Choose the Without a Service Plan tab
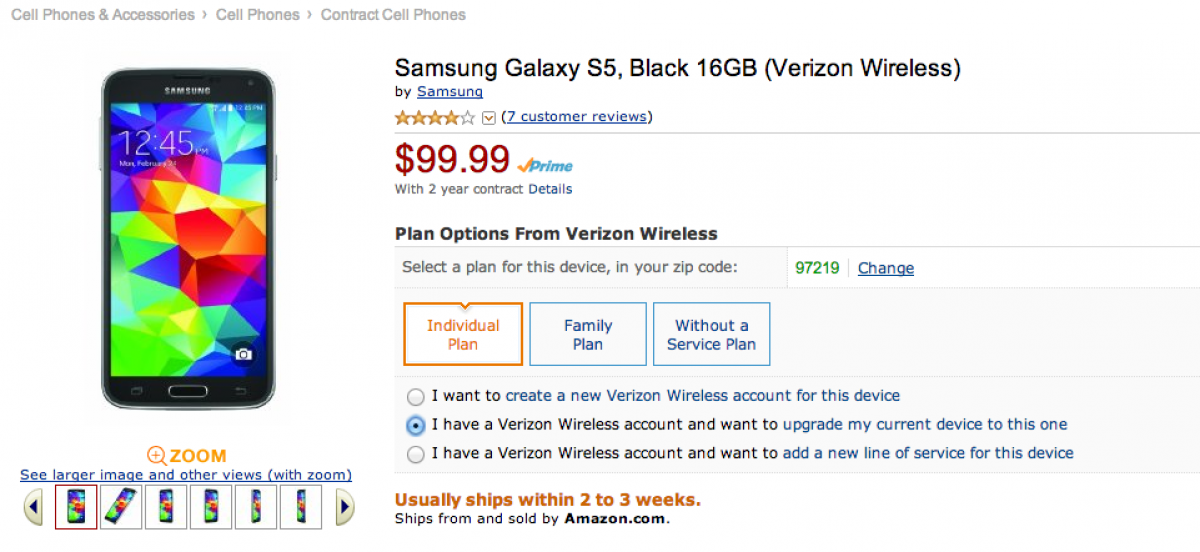Screen dimensions: 1200x552 tap(711, 334)
